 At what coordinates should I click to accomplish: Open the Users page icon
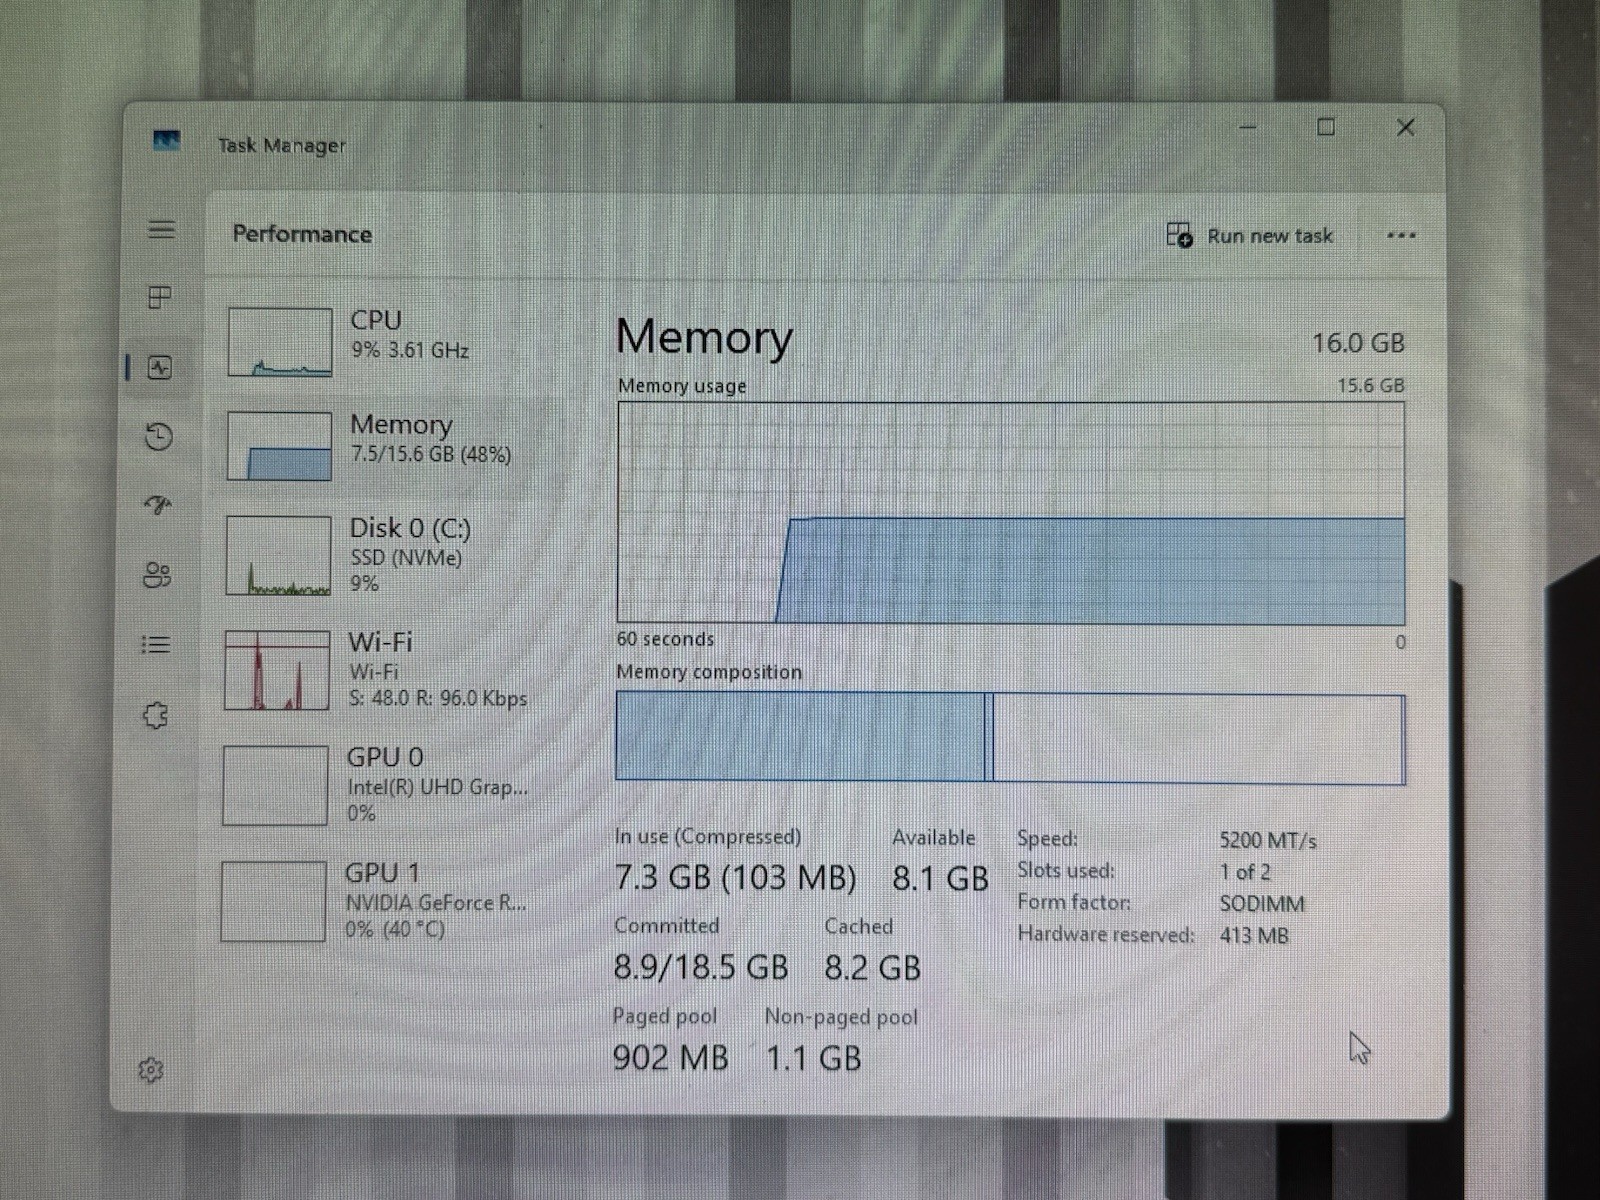pyautogui.click(x=157, y=575)
